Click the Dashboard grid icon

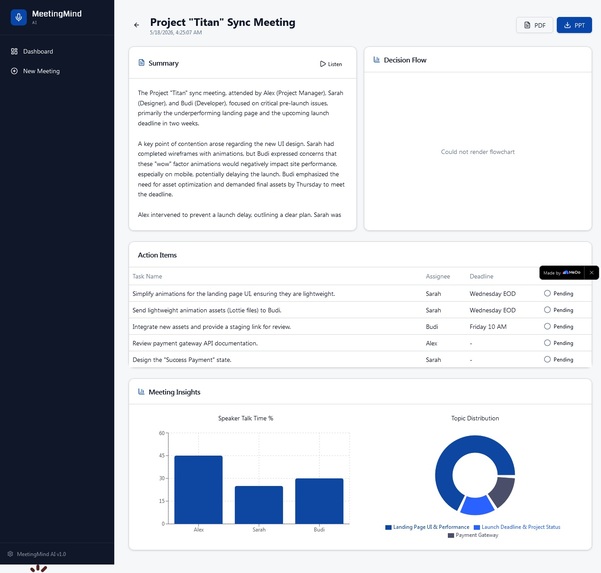[x=14, y=51]
